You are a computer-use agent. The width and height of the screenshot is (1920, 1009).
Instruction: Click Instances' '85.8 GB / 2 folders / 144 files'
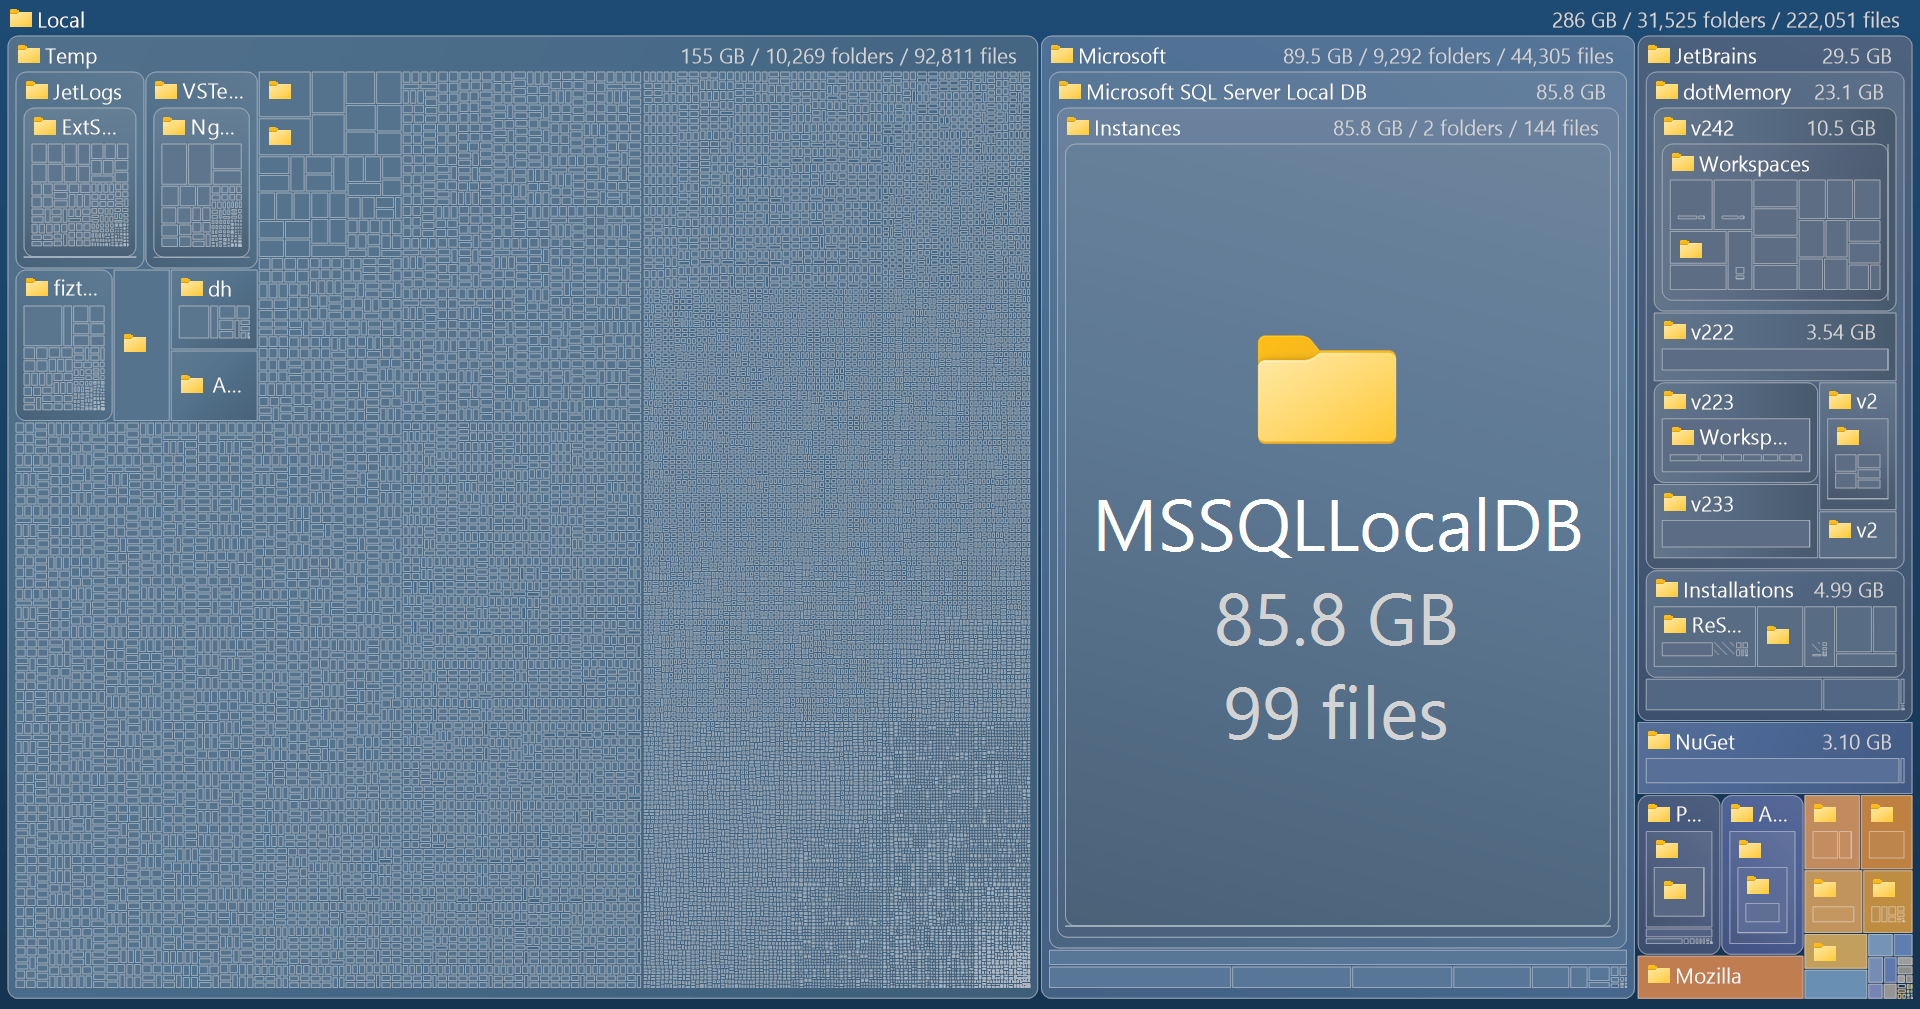click(1465, 128)
